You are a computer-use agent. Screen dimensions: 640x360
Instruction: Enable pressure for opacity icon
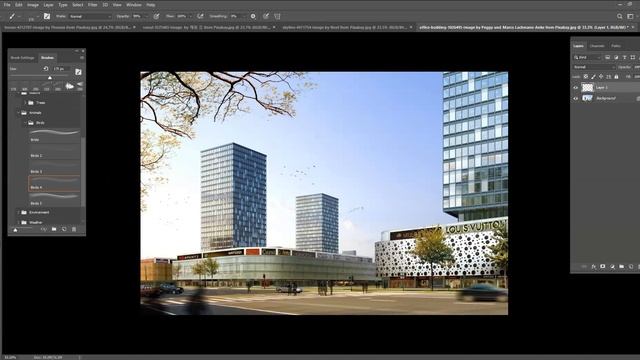pos(156,16)
